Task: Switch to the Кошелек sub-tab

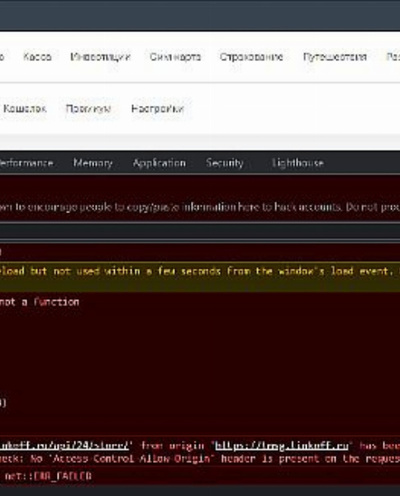Action: tap(25, 109)
